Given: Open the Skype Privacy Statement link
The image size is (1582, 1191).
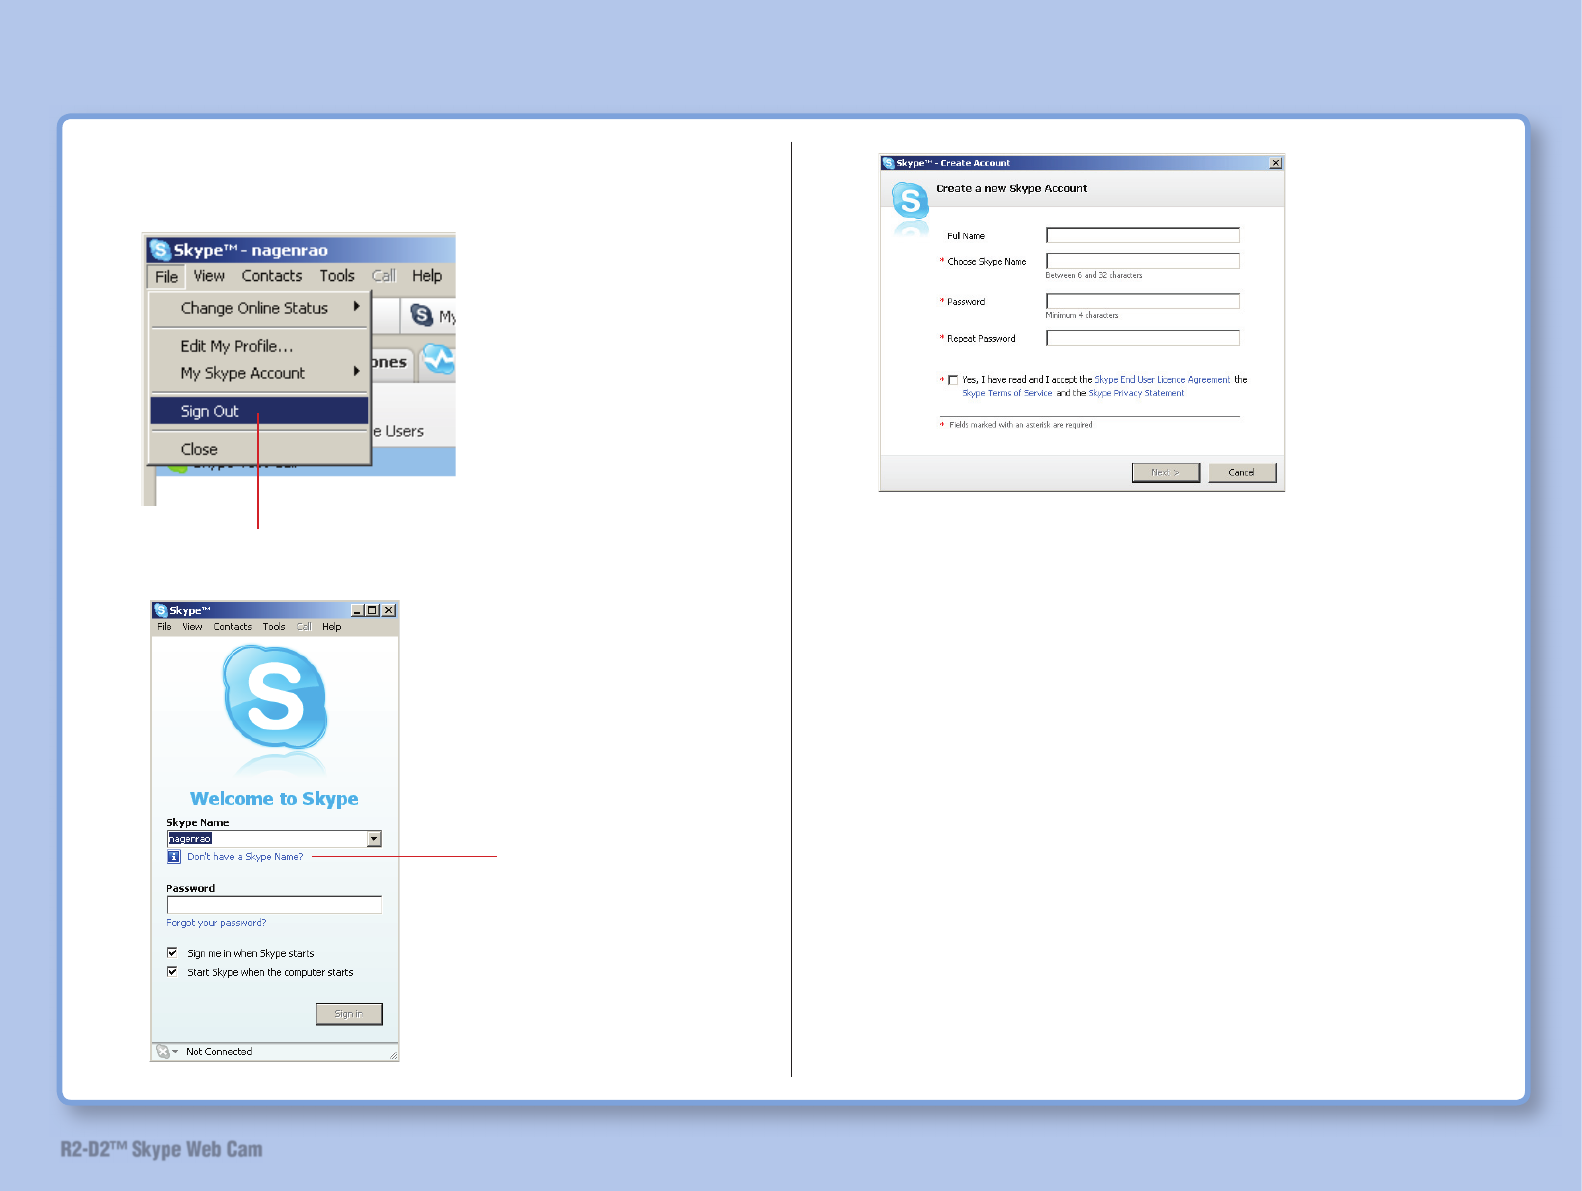Looking at the screenshot, I should coord(1136,393).
